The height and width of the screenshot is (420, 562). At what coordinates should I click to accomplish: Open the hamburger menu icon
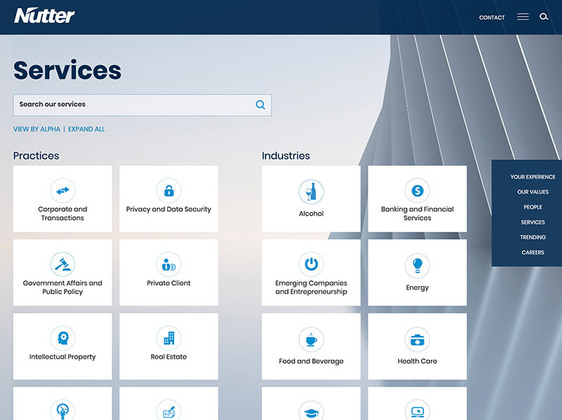pos(523,17)
